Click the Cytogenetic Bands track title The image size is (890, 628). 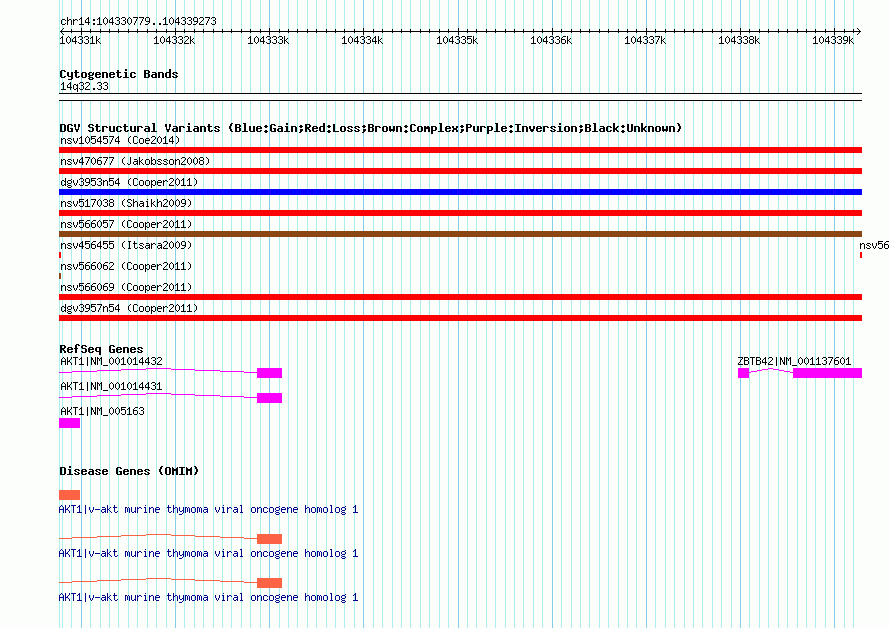(119, 74)
